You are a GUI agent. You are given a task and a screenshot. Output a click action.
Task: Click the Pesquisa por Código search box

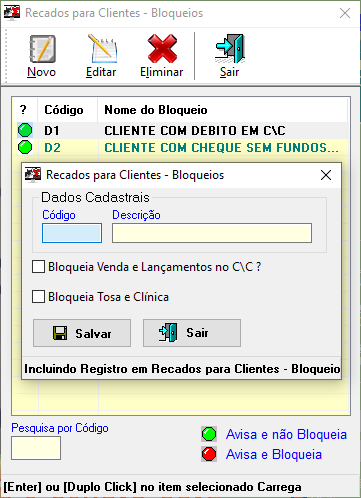pyautogui.click(x=36, y=448)
